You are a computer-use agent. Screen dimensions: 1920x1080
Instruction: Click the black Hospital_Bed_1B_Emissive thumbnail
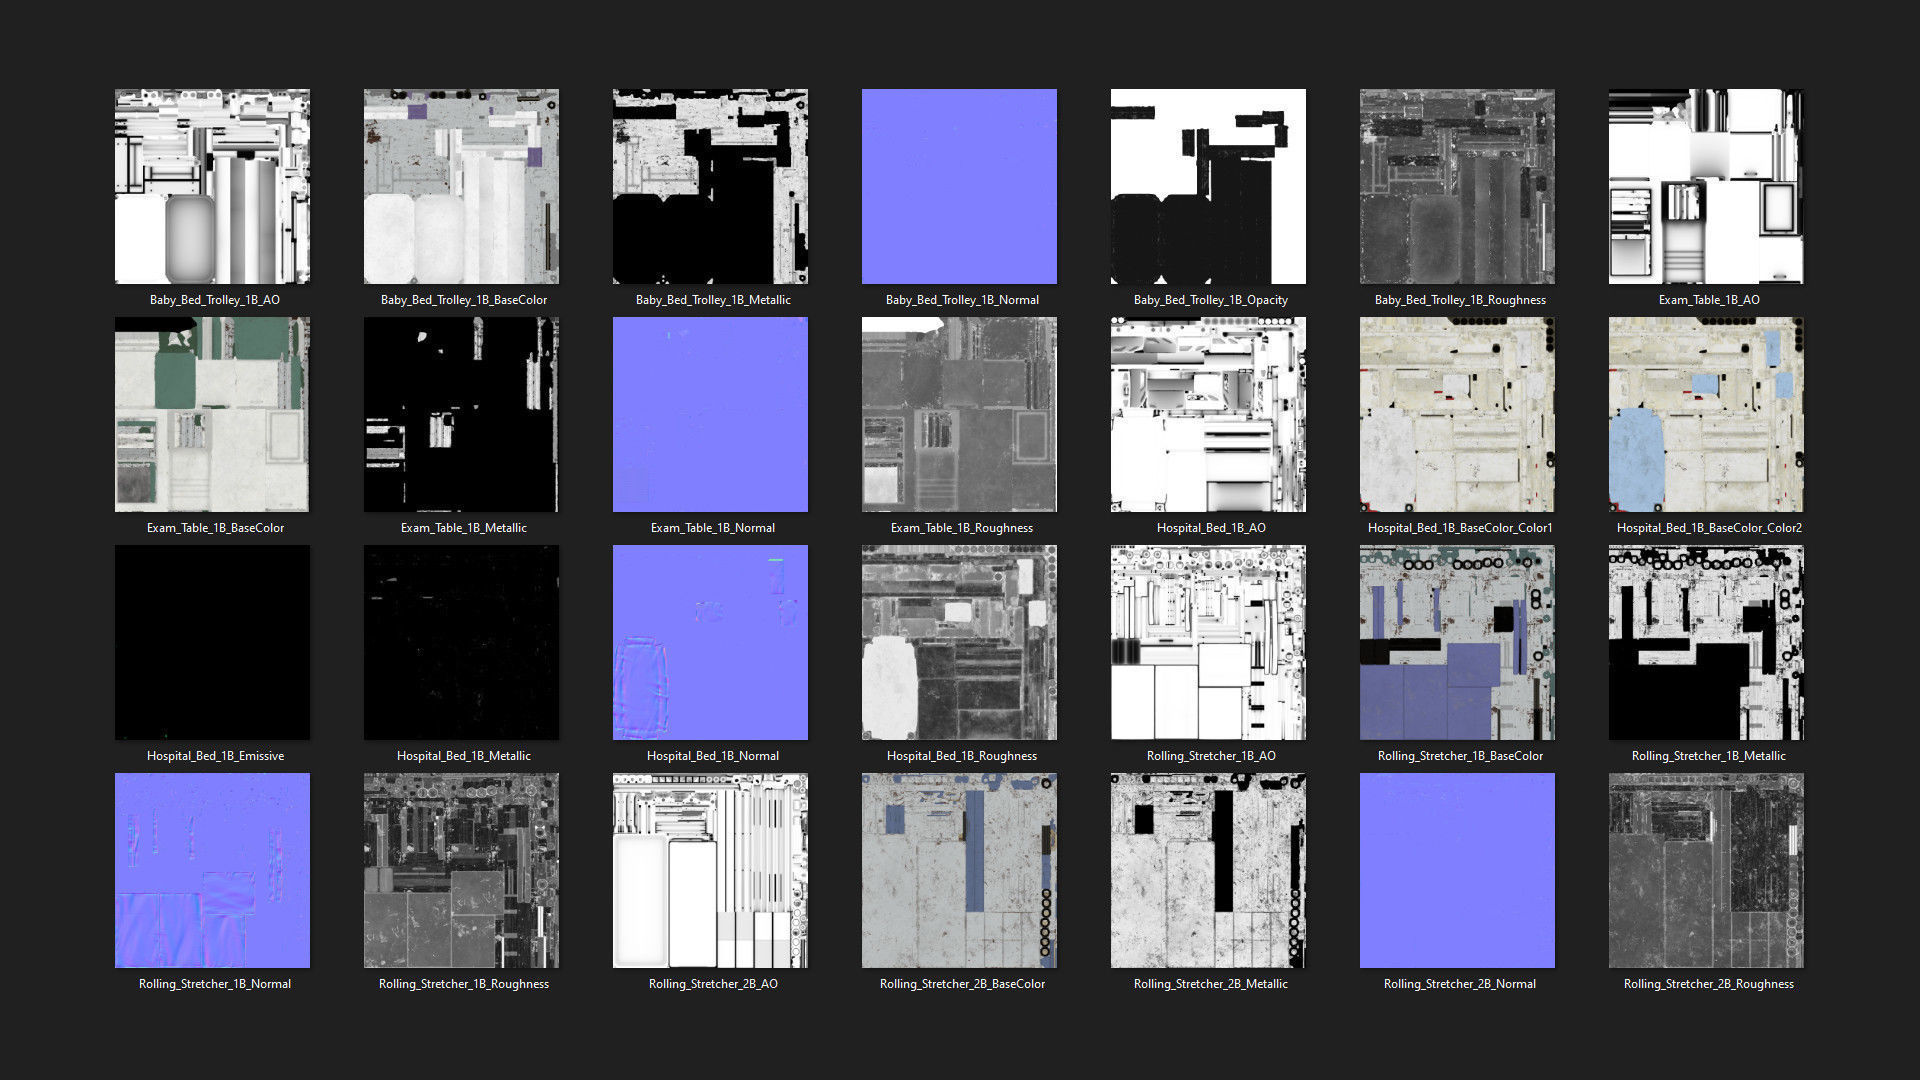tap(212, 642)
